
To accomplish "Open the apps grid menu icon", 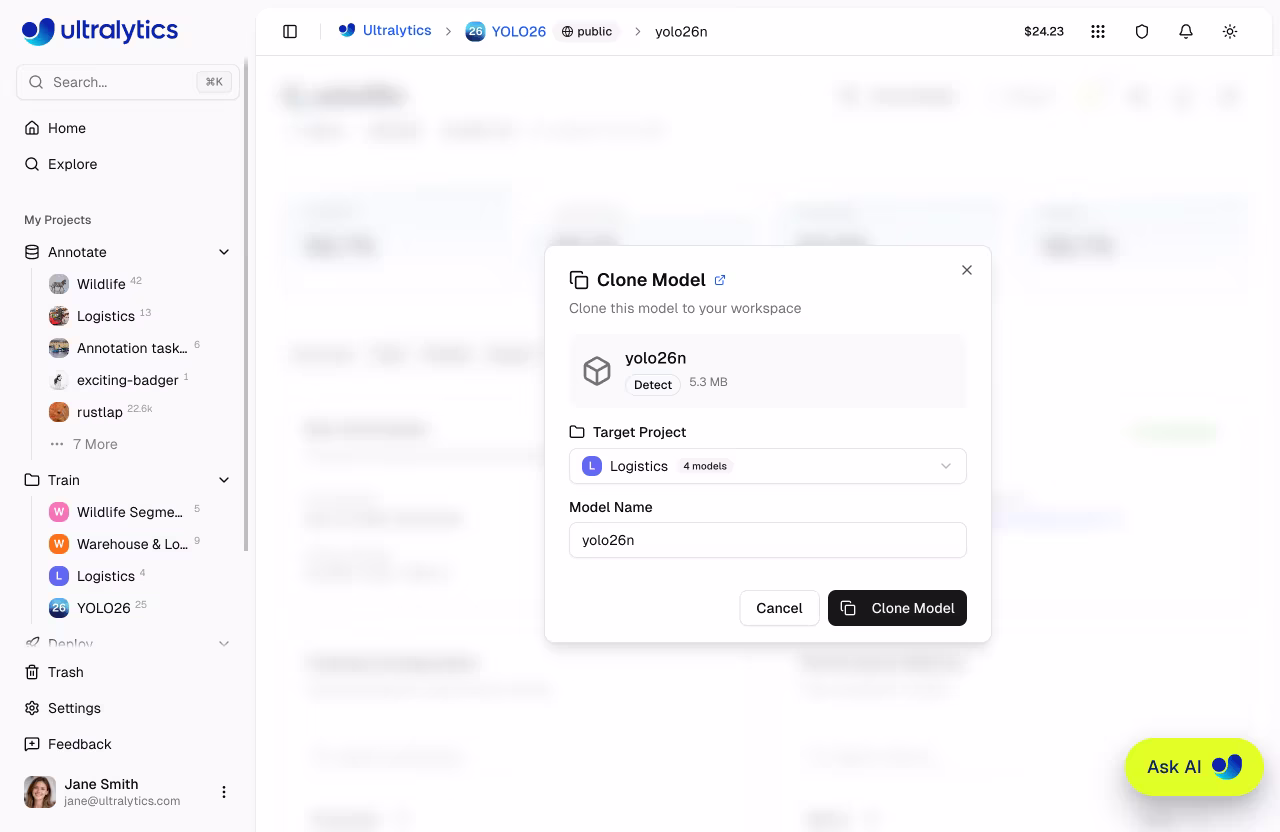I will pos(1098,31).
